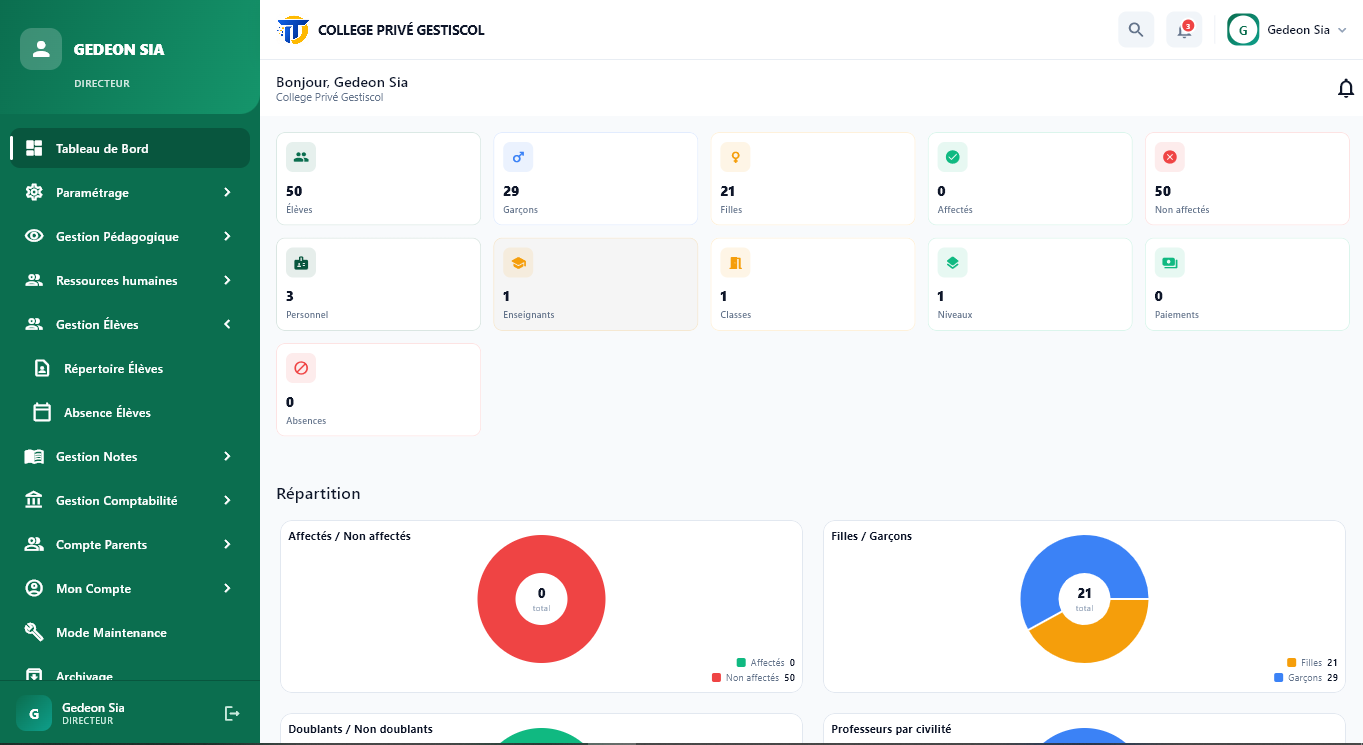
Task: Click the Personnel badge icon
Action: coord(301,262)
